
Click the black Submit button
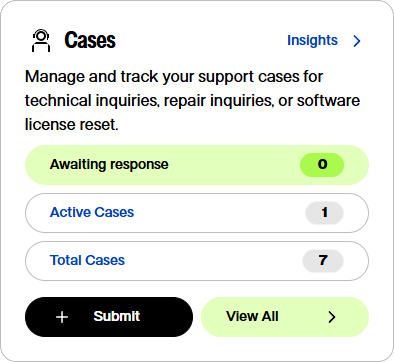(x=109, y=317)
